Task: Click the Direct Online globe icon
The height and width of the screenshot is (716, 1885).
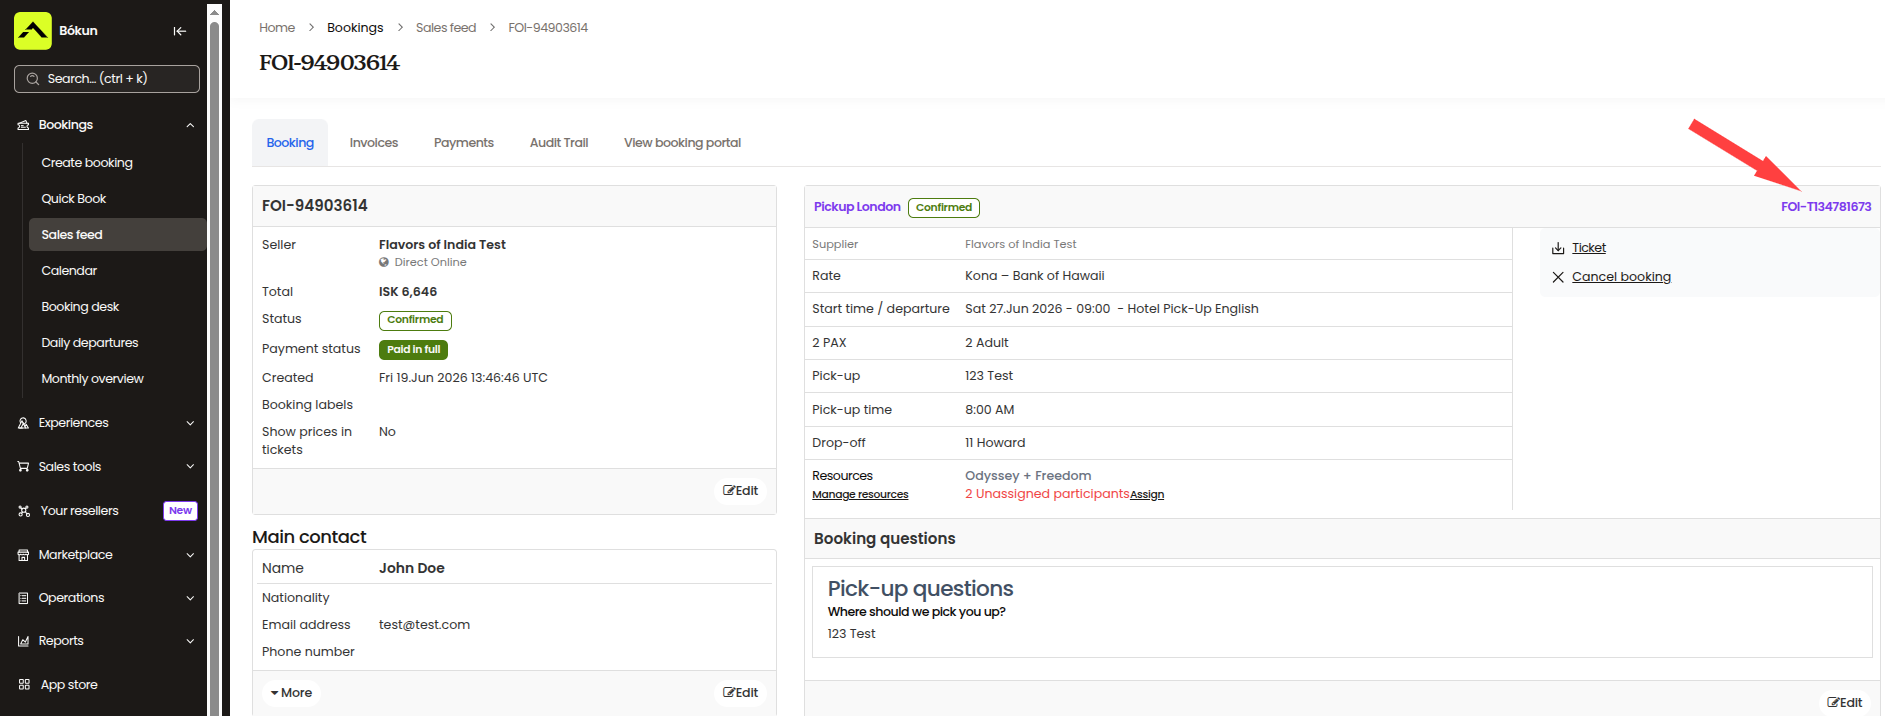Action: pyautogui.click(x=384, y=262)
